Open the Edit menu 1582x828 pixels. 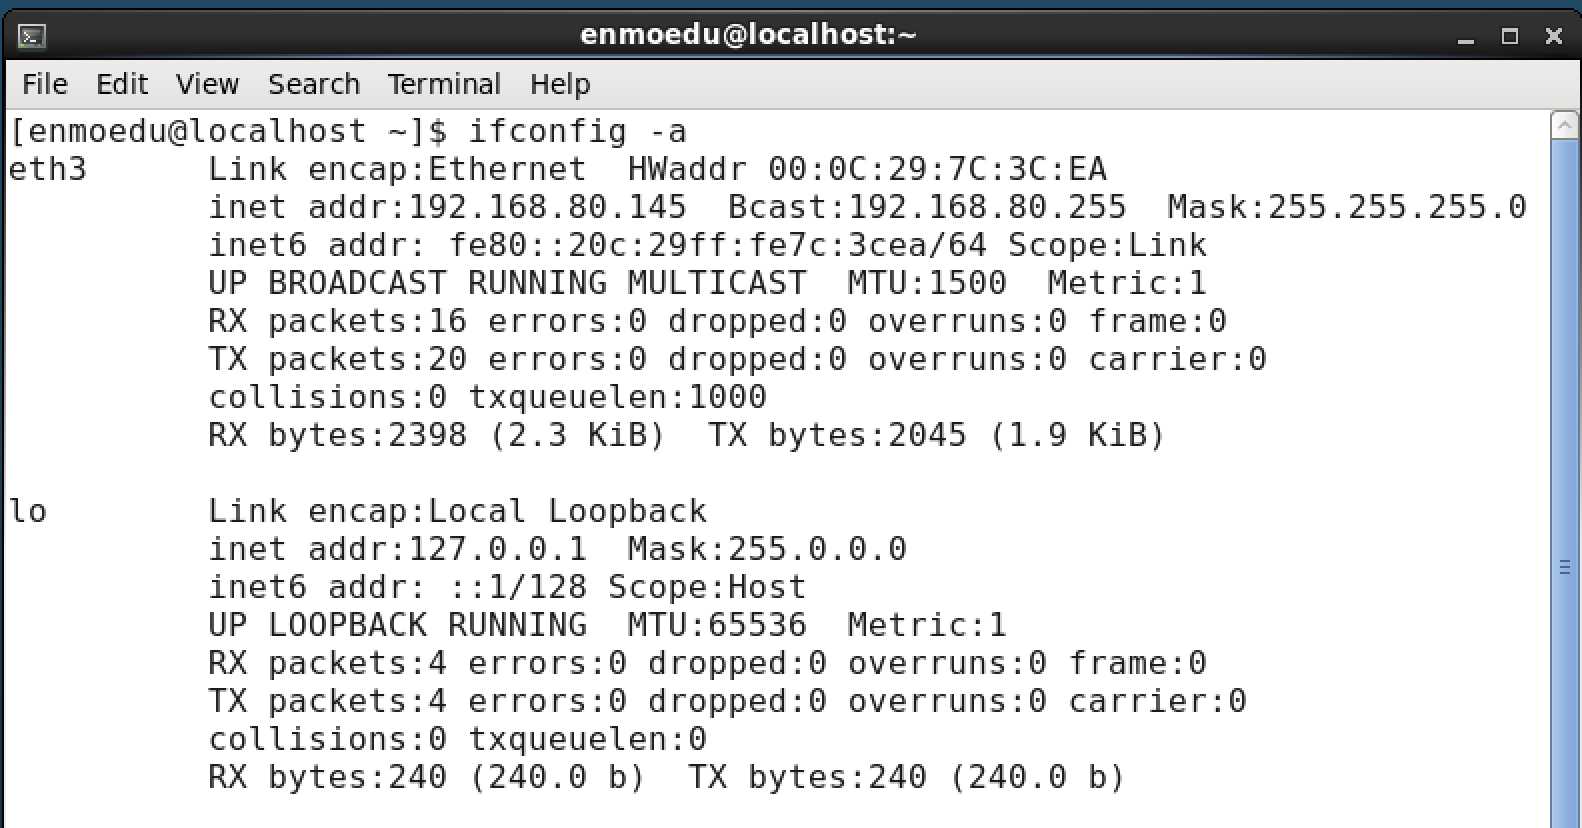122,84
